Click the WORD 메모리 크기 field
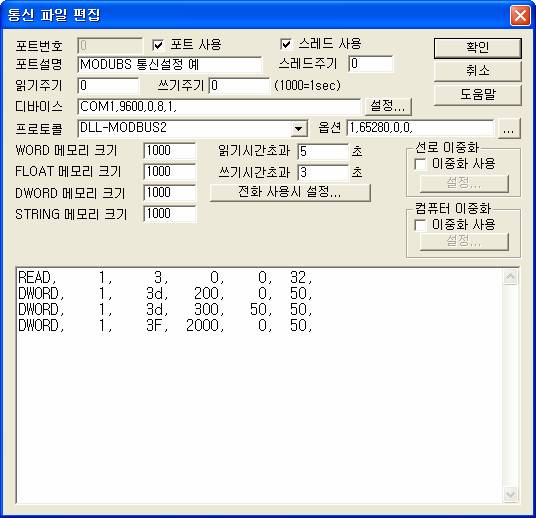 pos(170,151)
